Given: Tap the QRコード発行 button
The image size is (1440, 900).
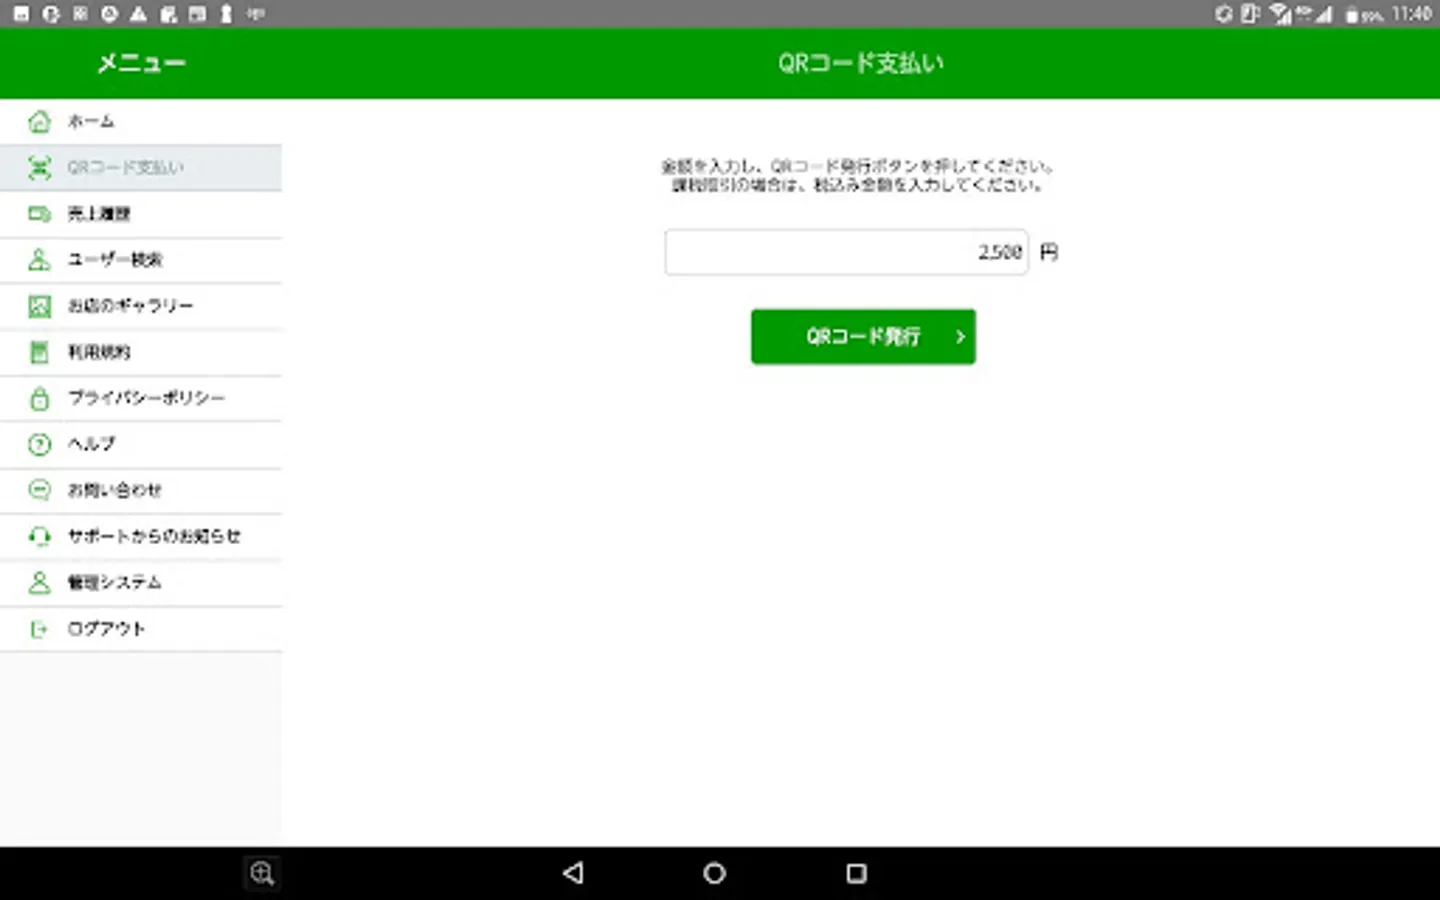Looking at the screenshot, I should [x=863, y=336].
